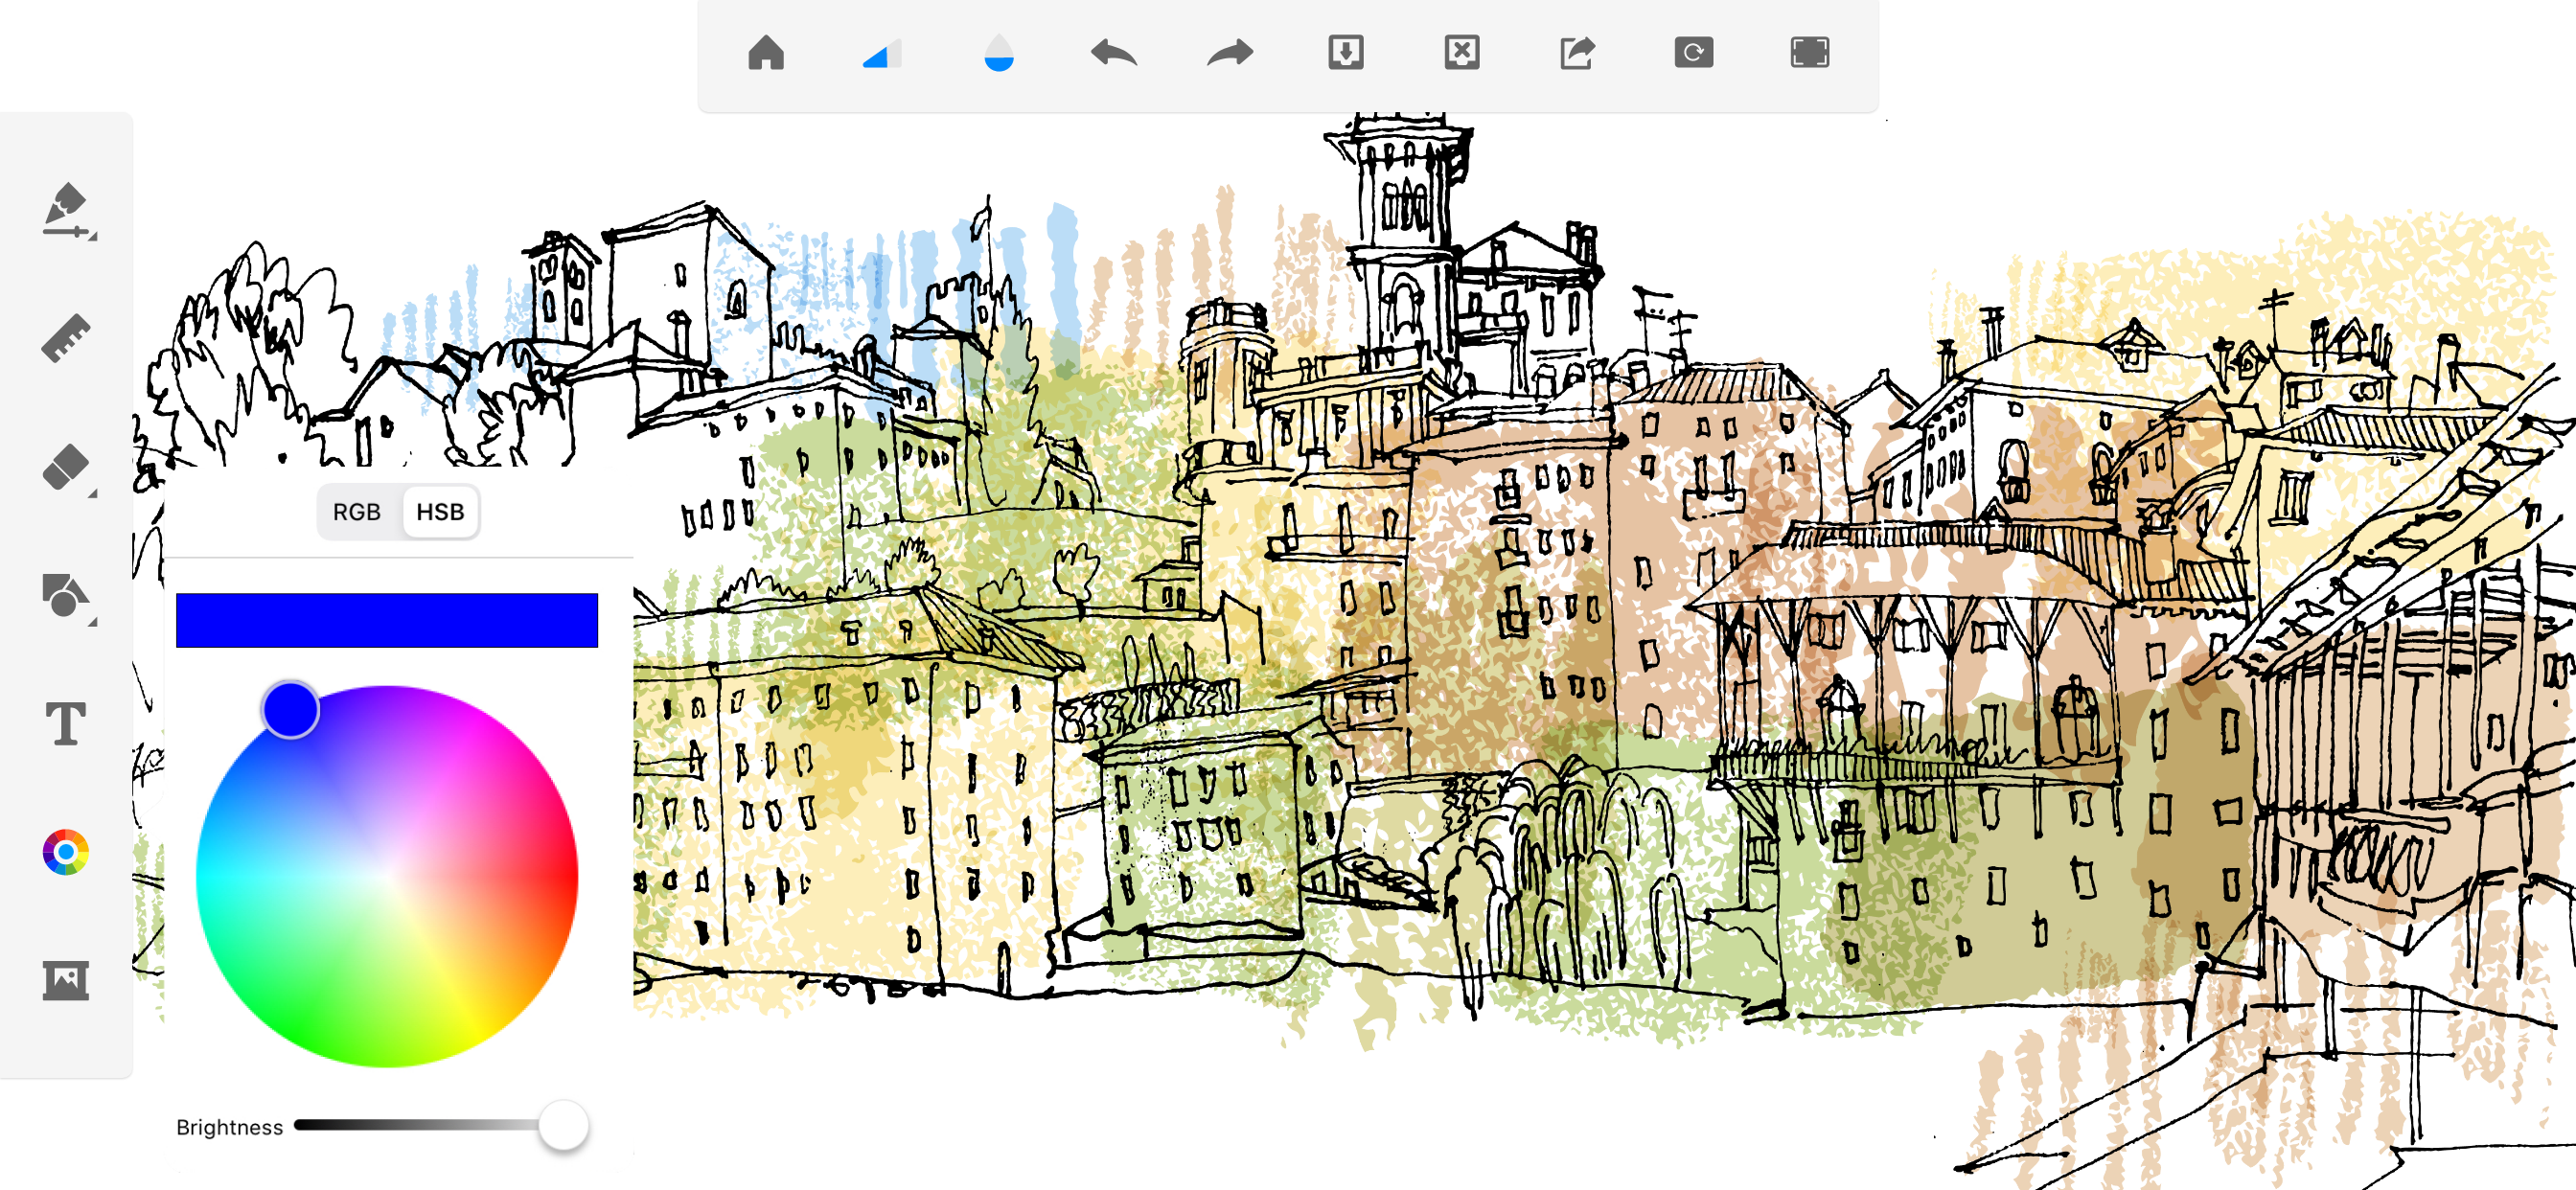This screenshot has width=2576, height=1190.
Task: Switch to the HSB color mode
Action: [440, 512]
